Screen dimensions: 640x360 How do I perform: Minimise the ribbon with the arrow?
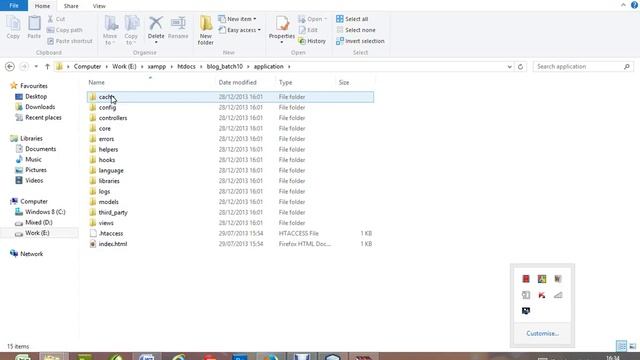[x=623, y=5]
